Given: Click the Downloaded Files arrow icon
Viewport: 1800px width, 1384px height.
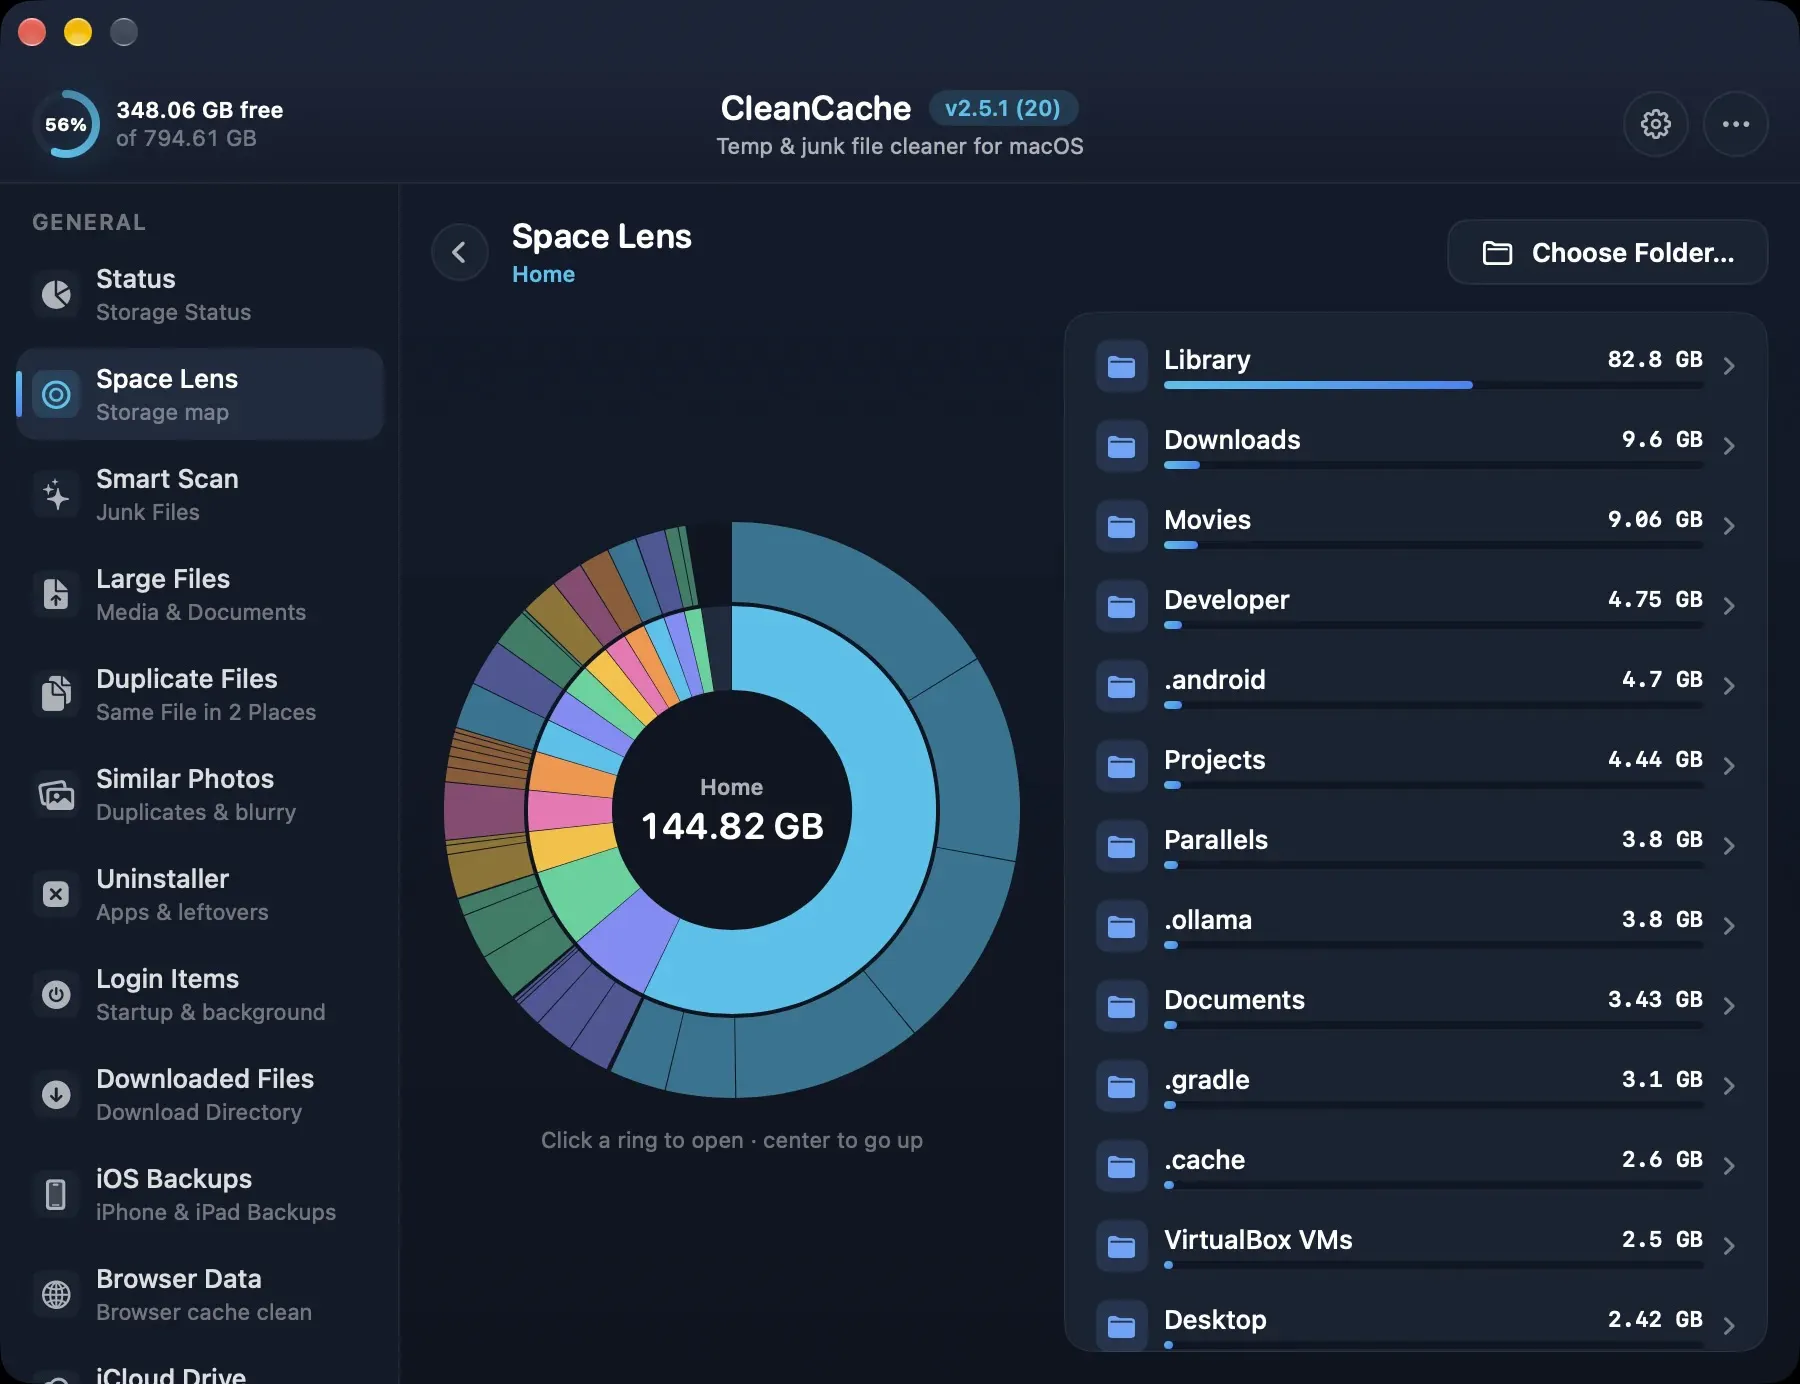Looking at the screenshot, I should [x=56, y=1094].
